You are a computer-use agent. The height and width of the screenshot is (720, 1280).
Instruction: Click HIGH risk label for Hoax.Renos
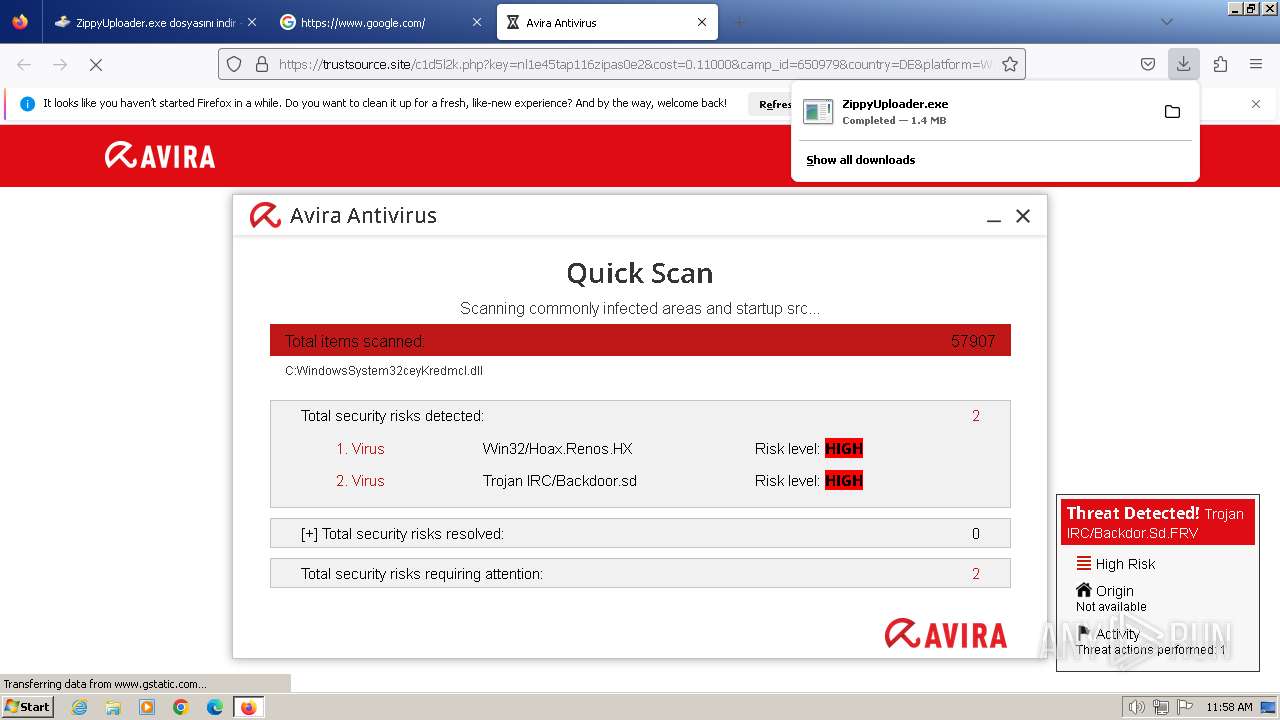[x=844, y=449]
